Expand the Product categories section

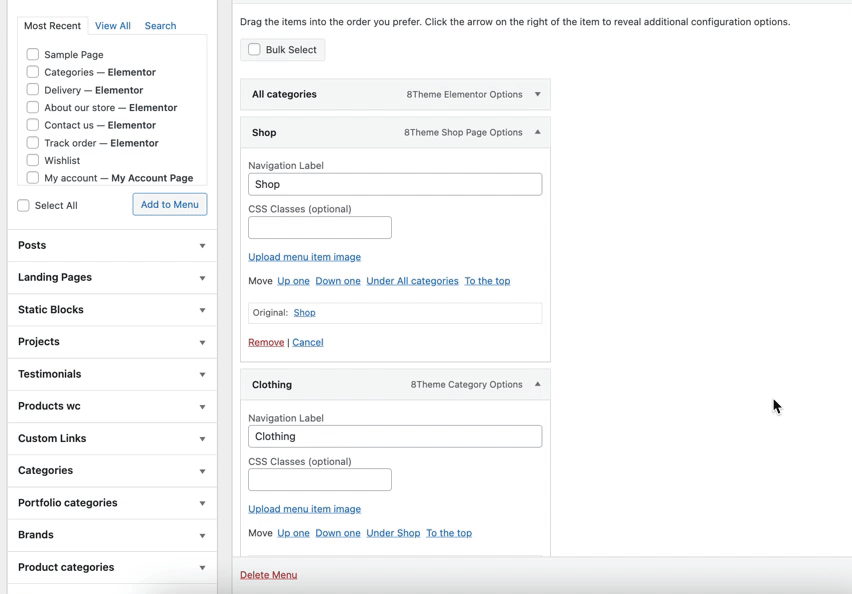tap(202, 568)
